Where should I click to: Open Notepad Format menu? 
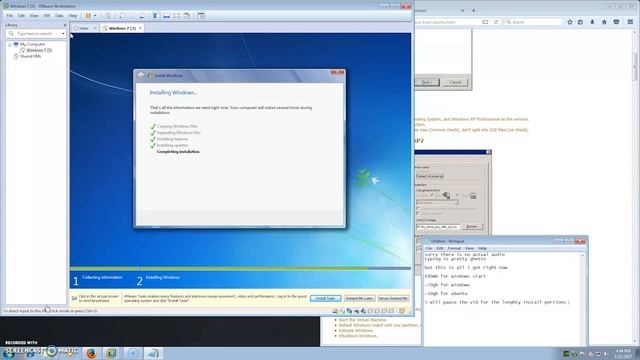[454, 248]
